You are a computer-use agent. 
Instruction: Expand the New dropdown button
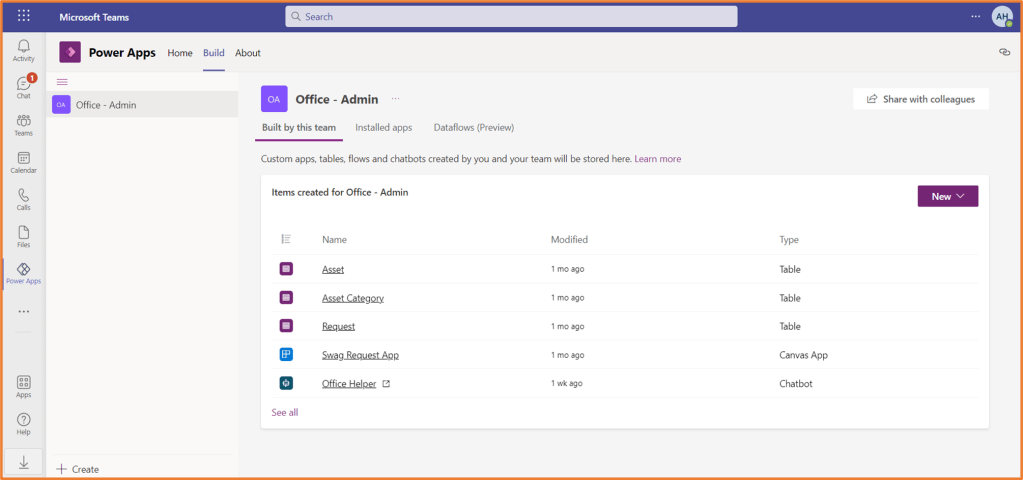point(947,196)
